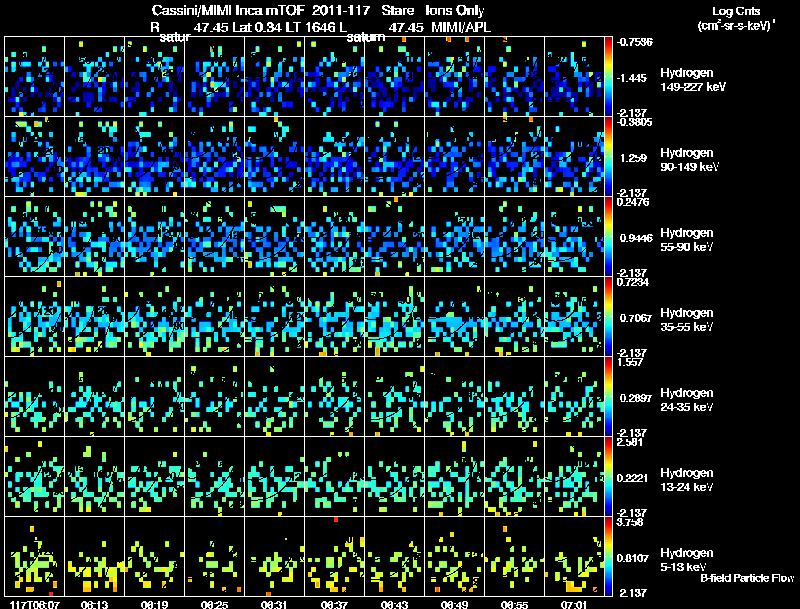This screenshot has height=609, width=800.
Task: Click the B-field Particle Flow legend text
Action: (746, 578)
